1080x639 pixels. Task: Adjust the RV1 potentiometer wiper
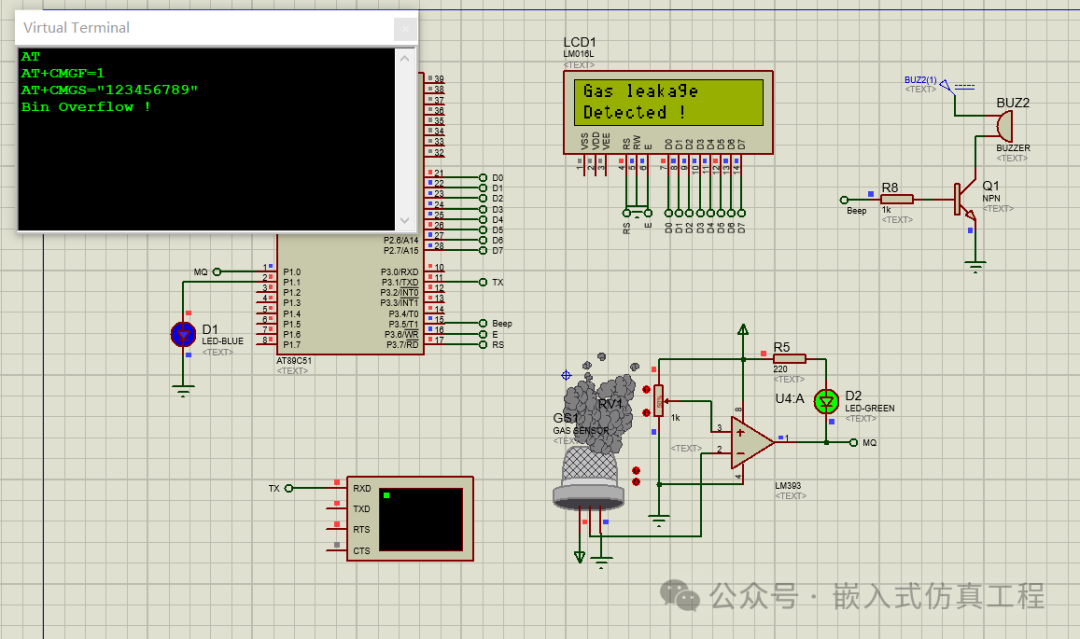coord(657,400)
